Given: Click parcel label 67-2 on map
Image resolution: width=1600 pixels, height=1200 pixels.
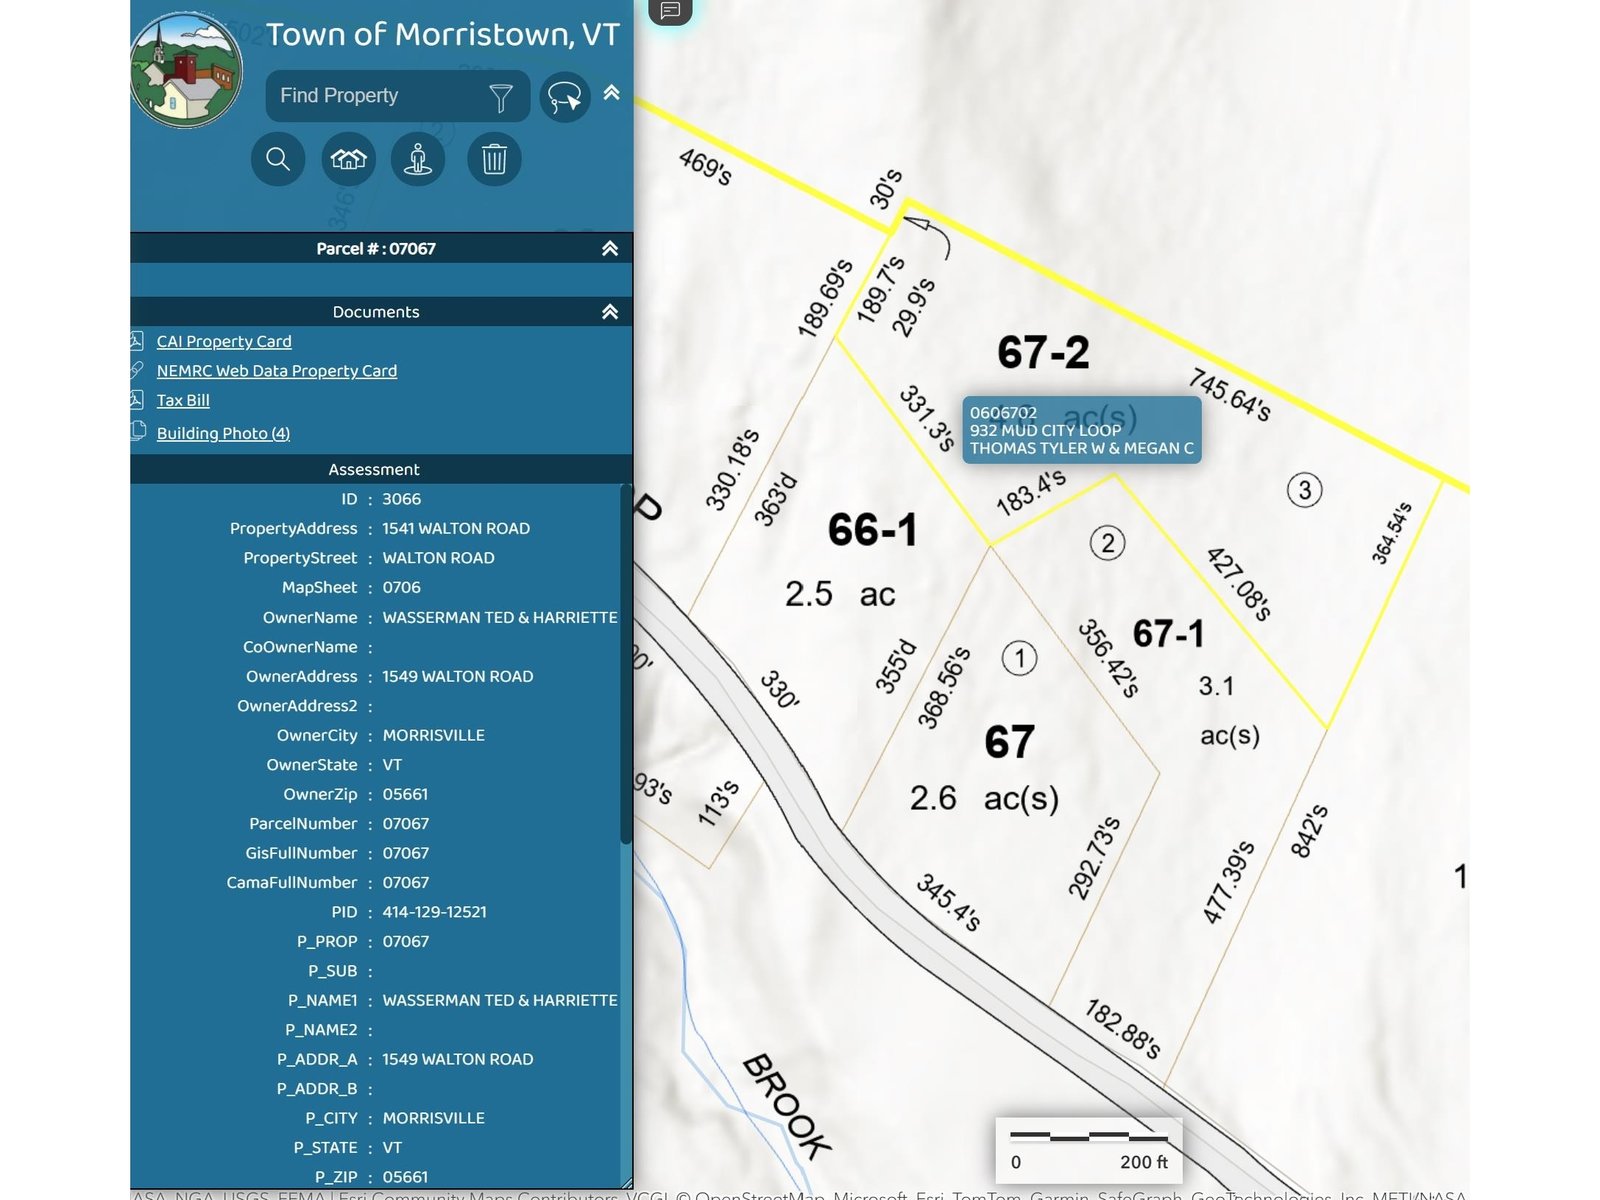Looking at the screenshot, I should tap(1043, 352).
